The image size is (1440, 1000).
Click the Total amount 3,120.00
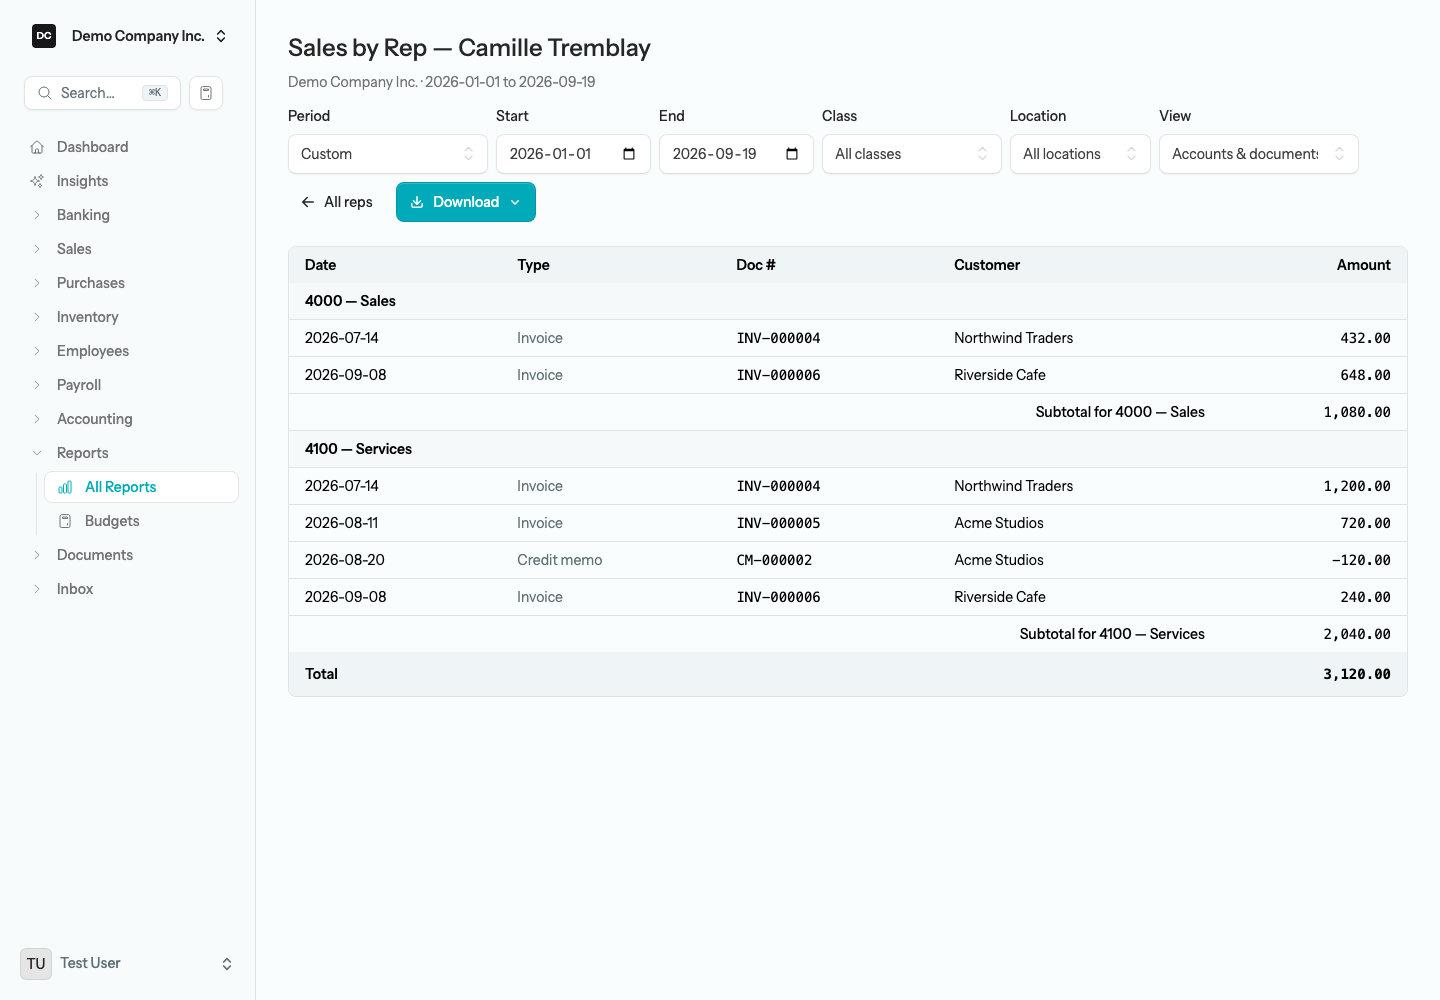1357,674
